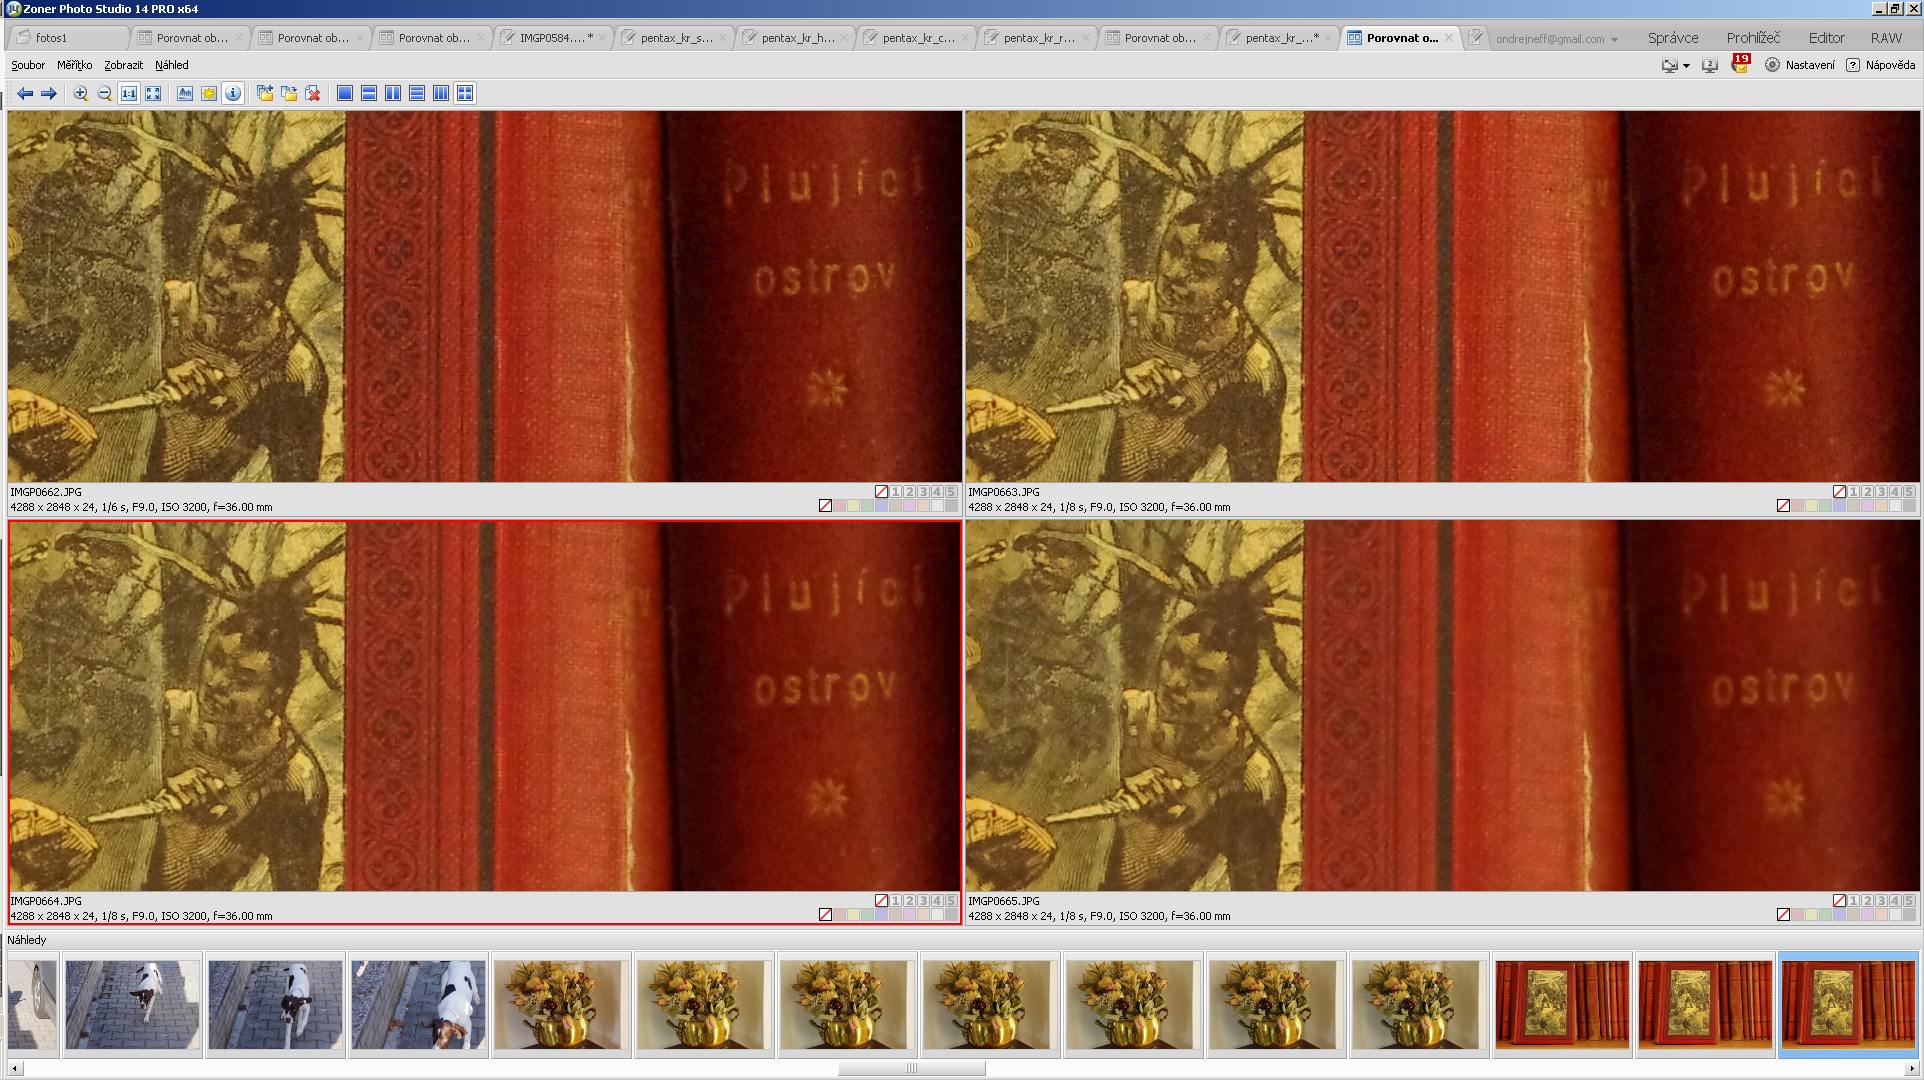This screenshot has height=1080, width=1924.
Task: Select the three vertical columns layout icon
Action: (x=441, y=93)
